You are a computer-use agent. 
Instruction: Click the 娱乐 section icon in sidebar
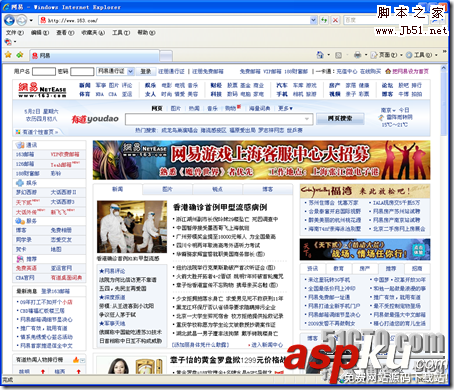point(20,183)
